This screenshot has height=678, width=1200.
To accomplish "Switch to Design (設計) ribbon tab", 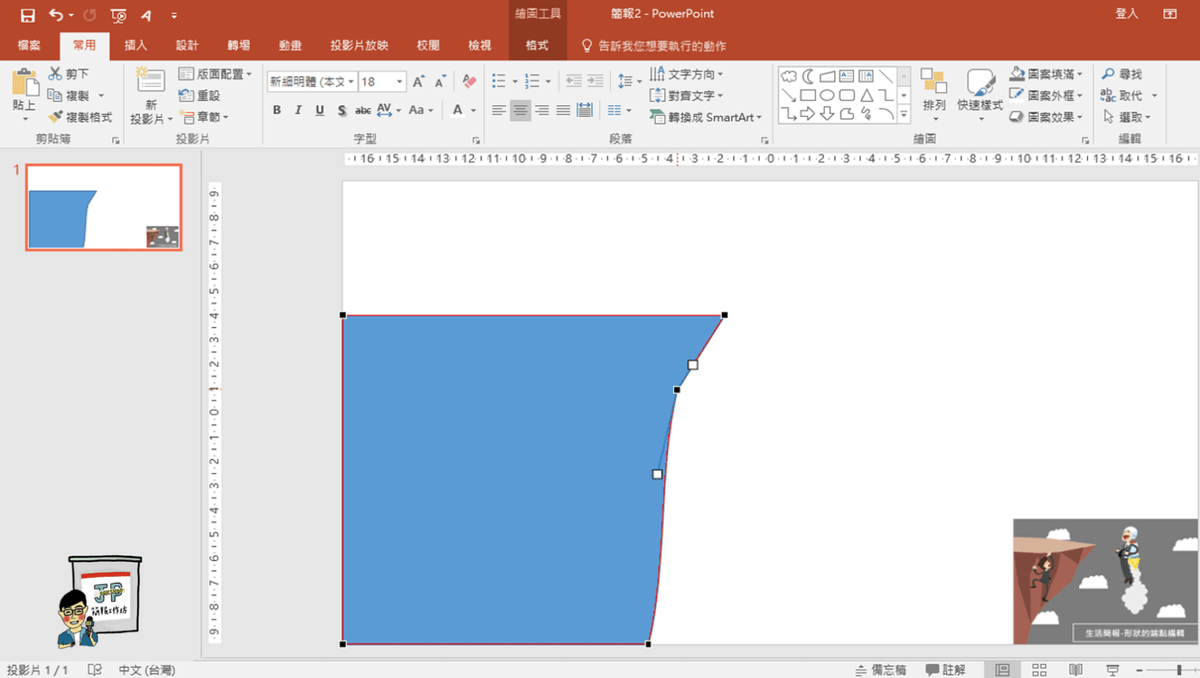I will (187, 46).
